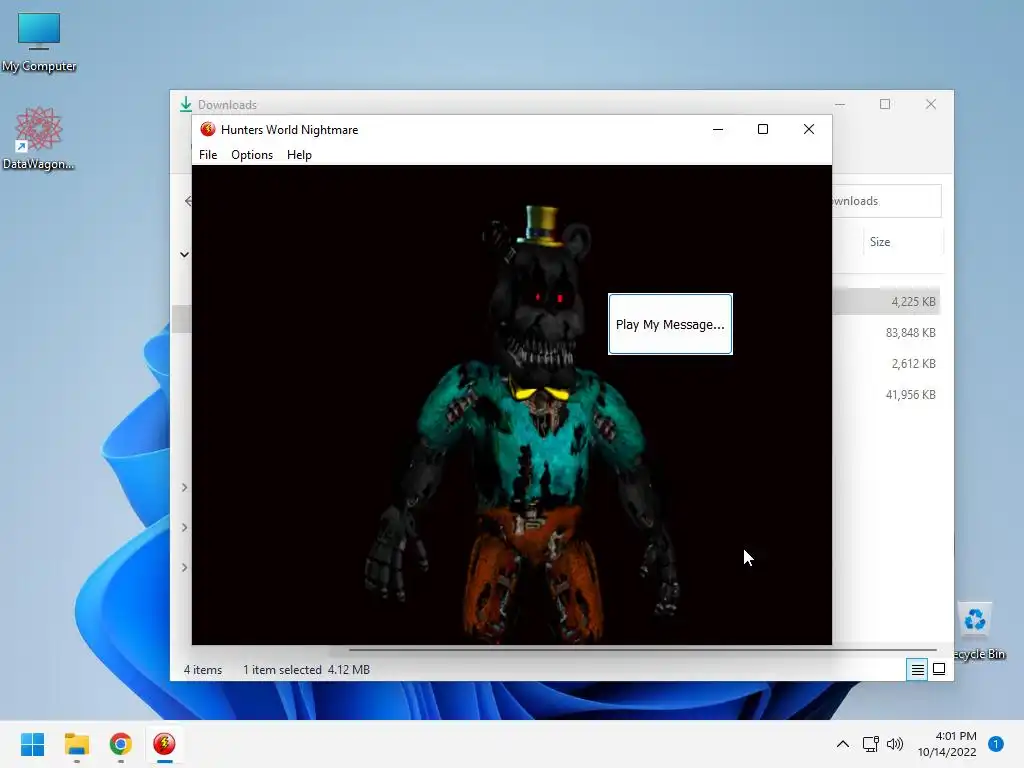Select the 41,956 KB file row
The image size is (1024, 768).
[886, 394]
